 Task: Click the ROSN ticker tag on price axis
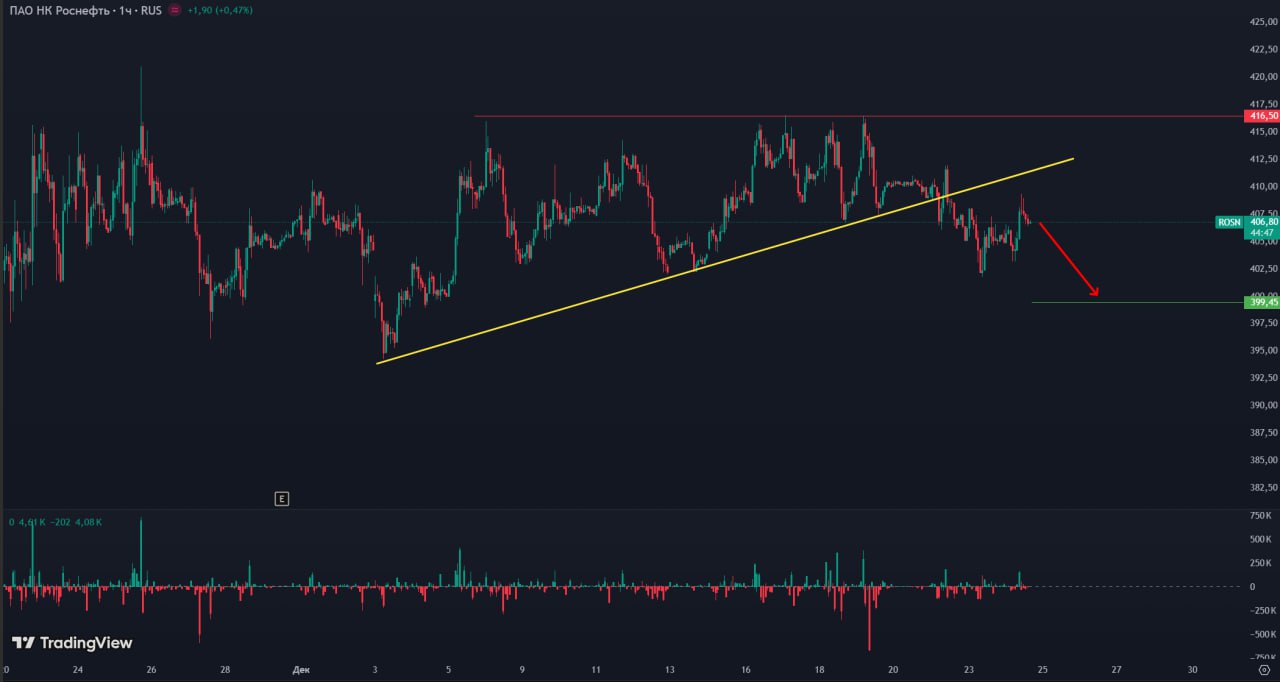1229,222
